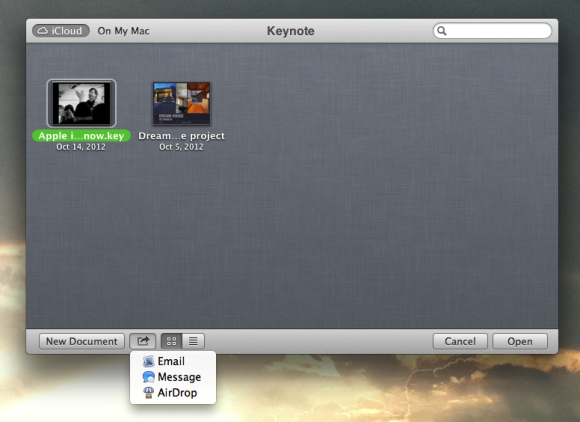Click the Mail stamp icon beside Email

click(x=148, y=361)
